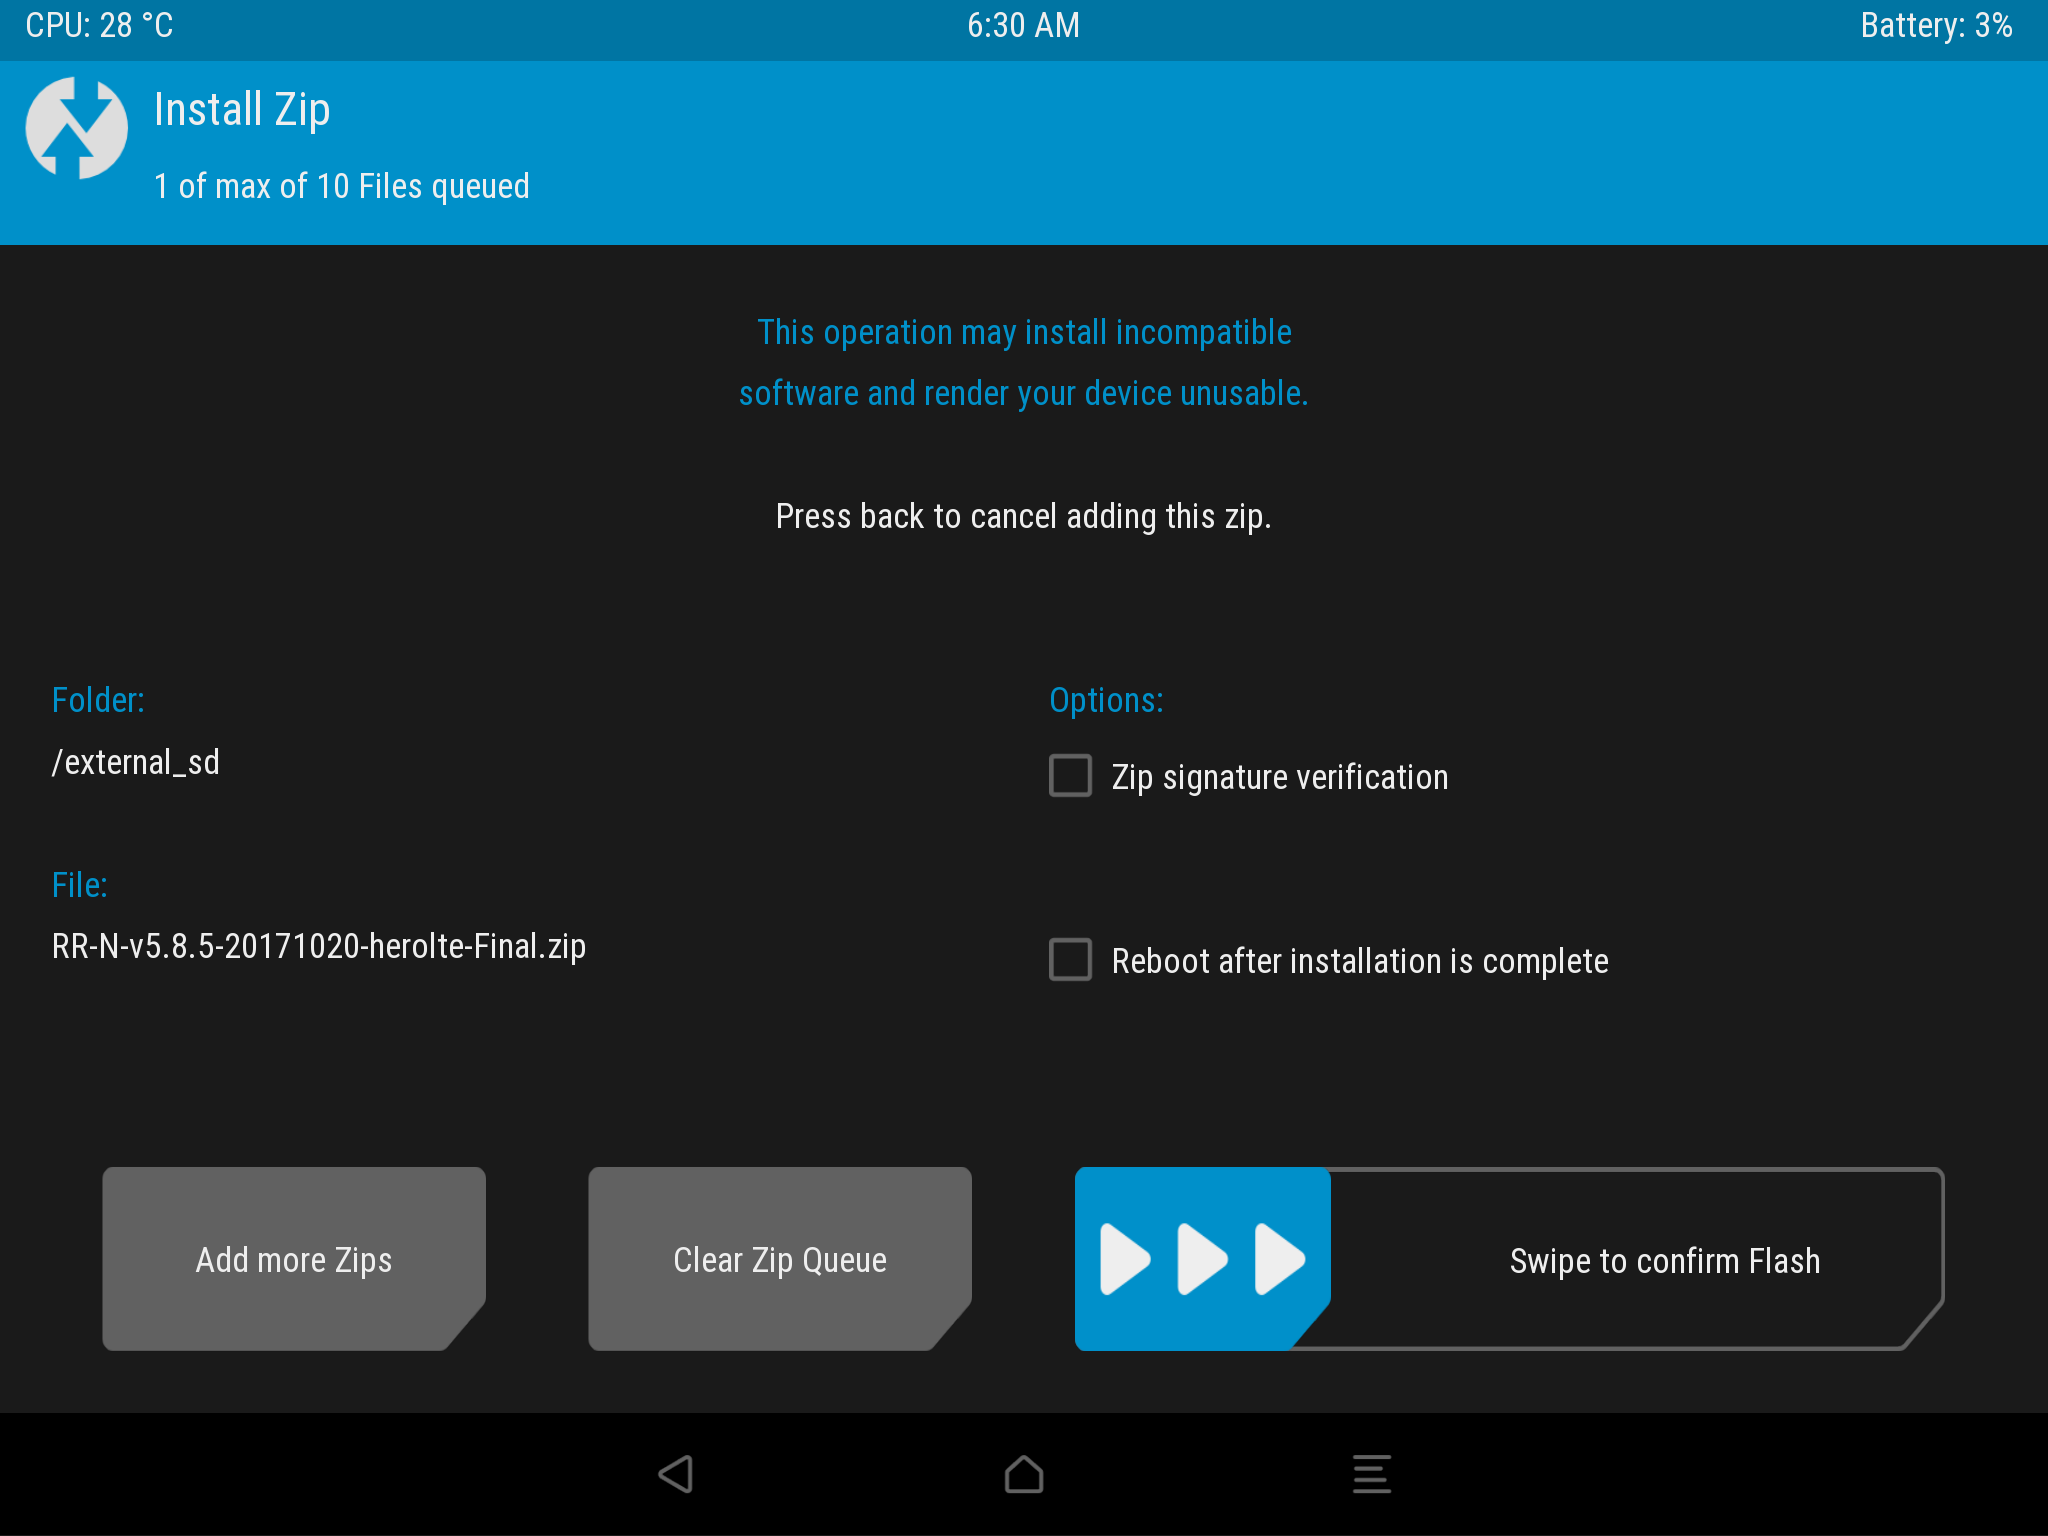Viewport: 2048px width, 1536px height.
Task: Tap the home navigation icon
Action: 1023,1474
